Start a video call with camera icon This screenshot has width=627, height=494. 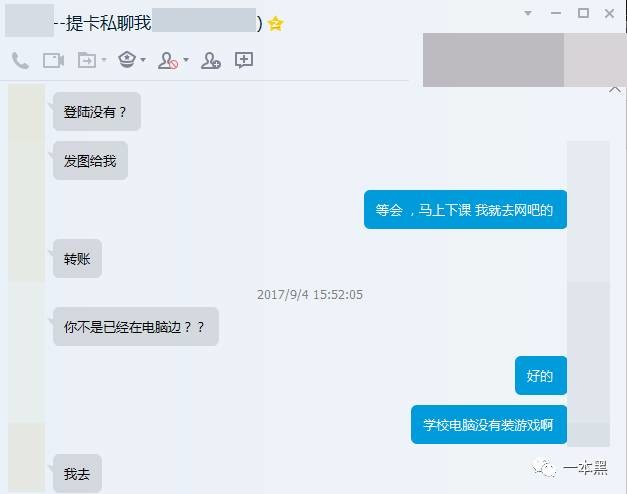[x=53, y=61]
